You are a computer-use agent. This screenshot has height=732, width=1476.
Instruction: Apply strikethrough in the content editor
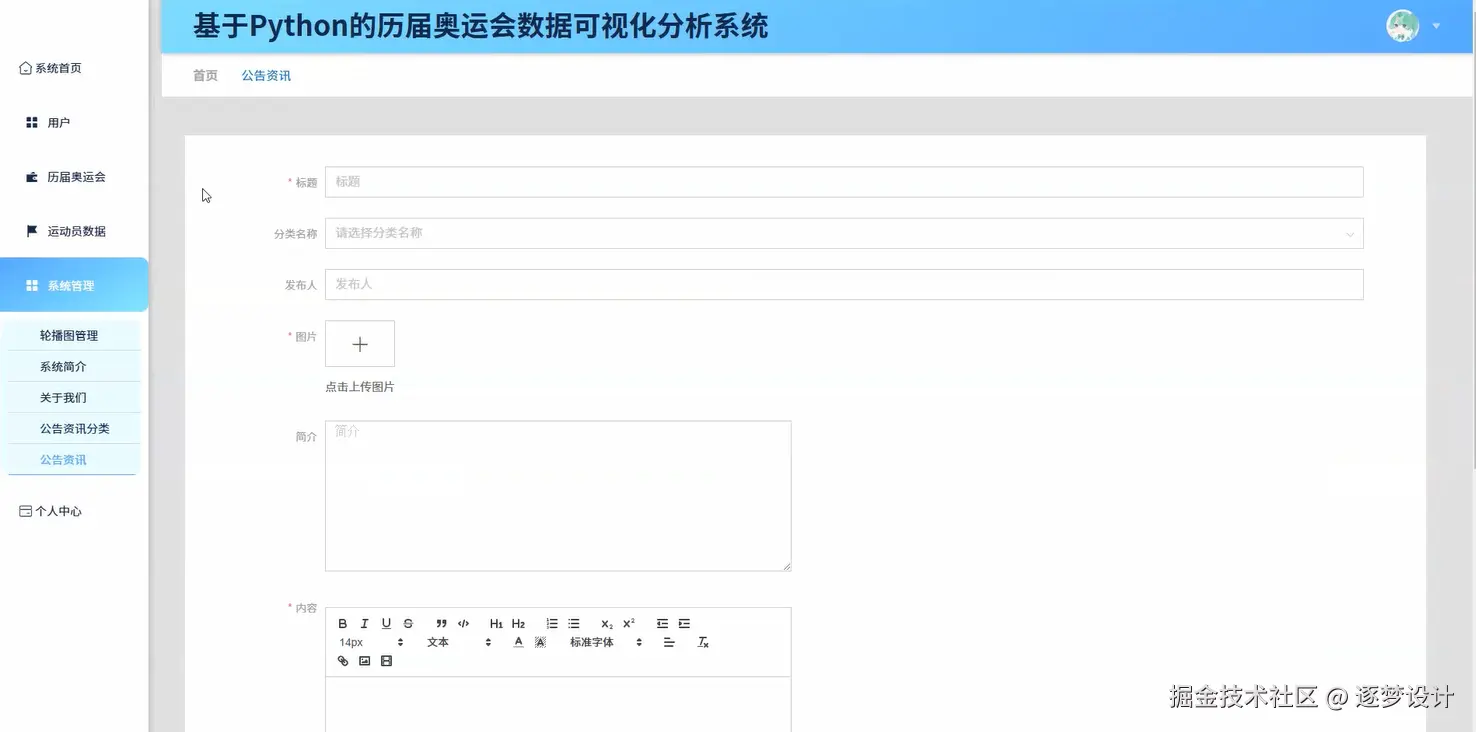[x=407, y=623]
